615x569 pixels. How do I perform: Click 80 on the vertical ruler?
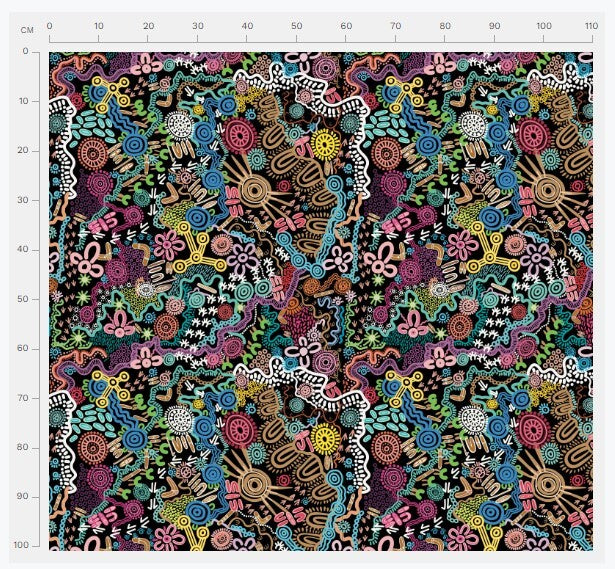tap(23, 447)
